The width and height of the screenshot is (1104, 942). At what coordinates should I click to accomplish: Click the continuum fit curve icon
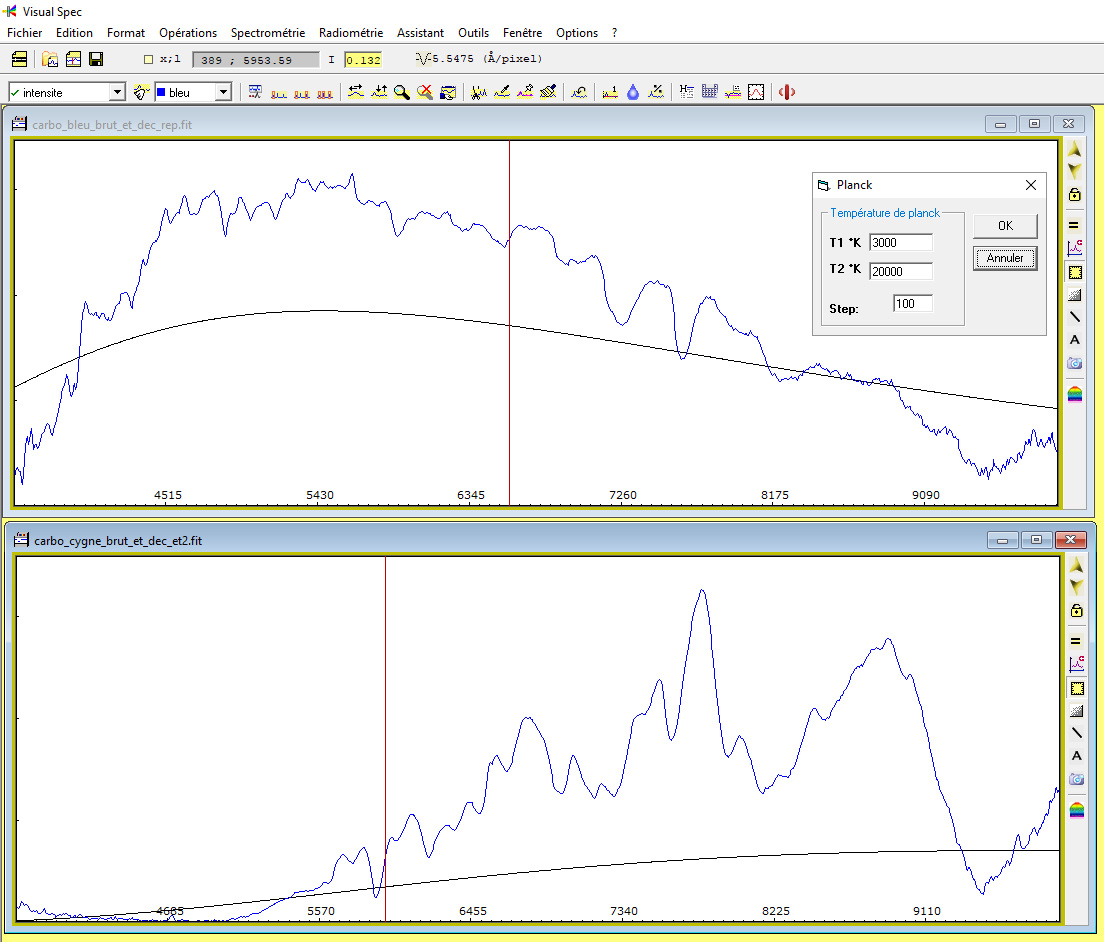[579, 92]
